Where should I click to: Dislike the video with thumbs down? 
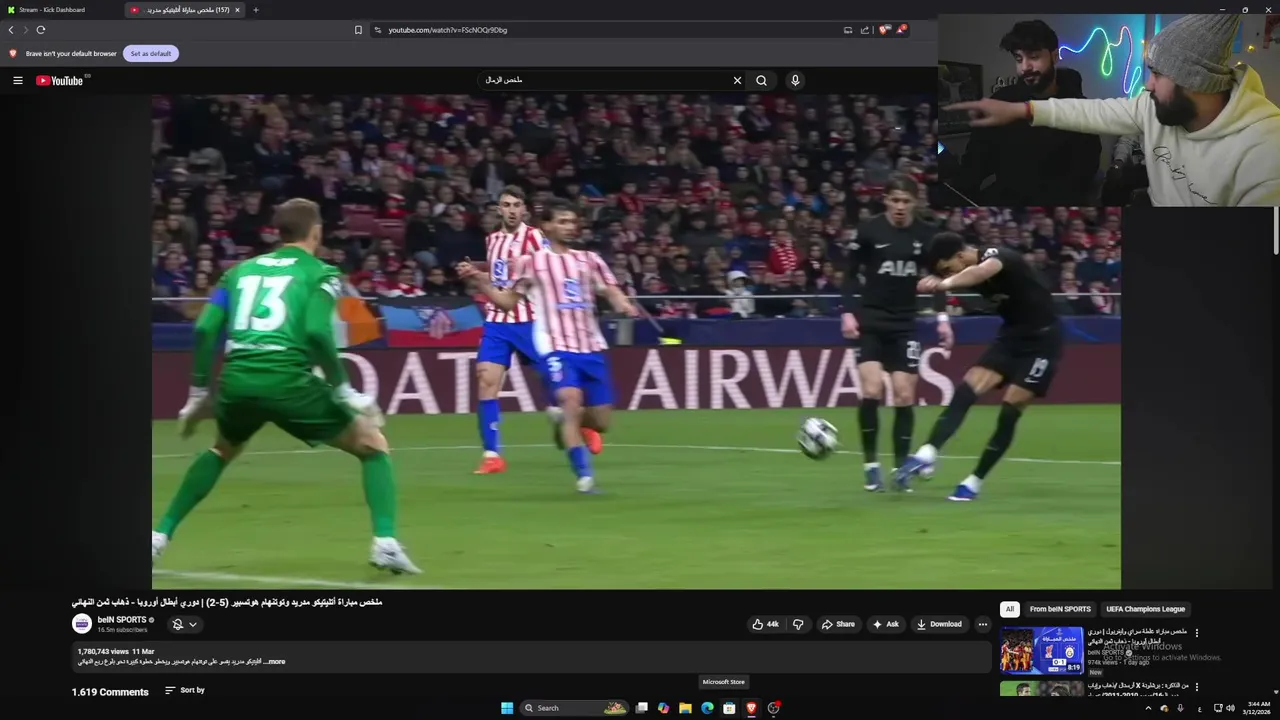pos(798,624)
